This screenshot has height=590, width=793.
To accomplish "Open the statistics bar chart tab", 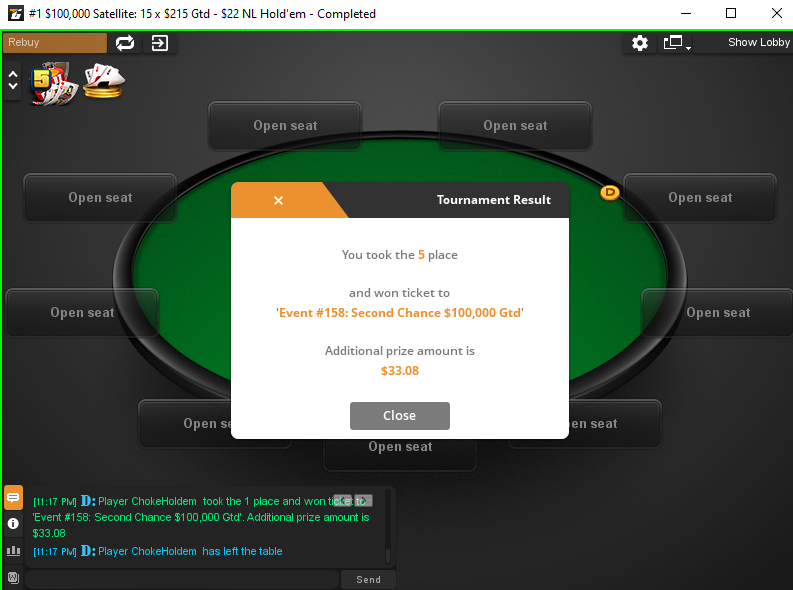I will 13,551.
